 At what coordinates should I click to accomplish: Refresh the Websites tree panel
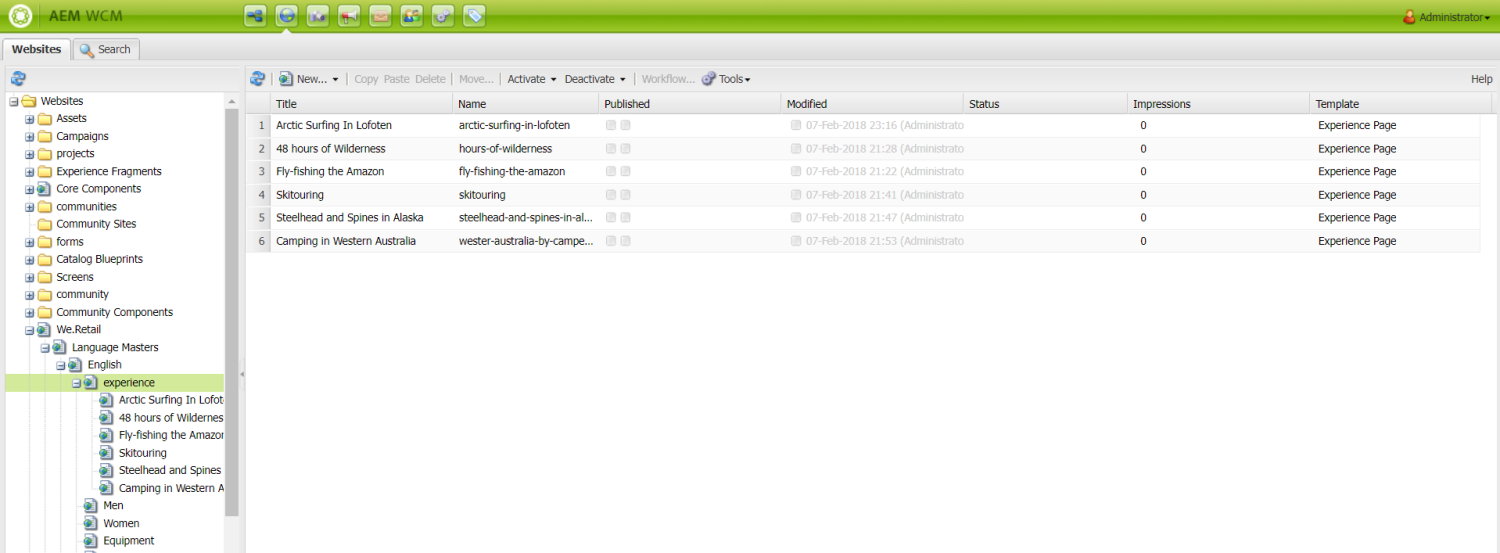[18, 78]
